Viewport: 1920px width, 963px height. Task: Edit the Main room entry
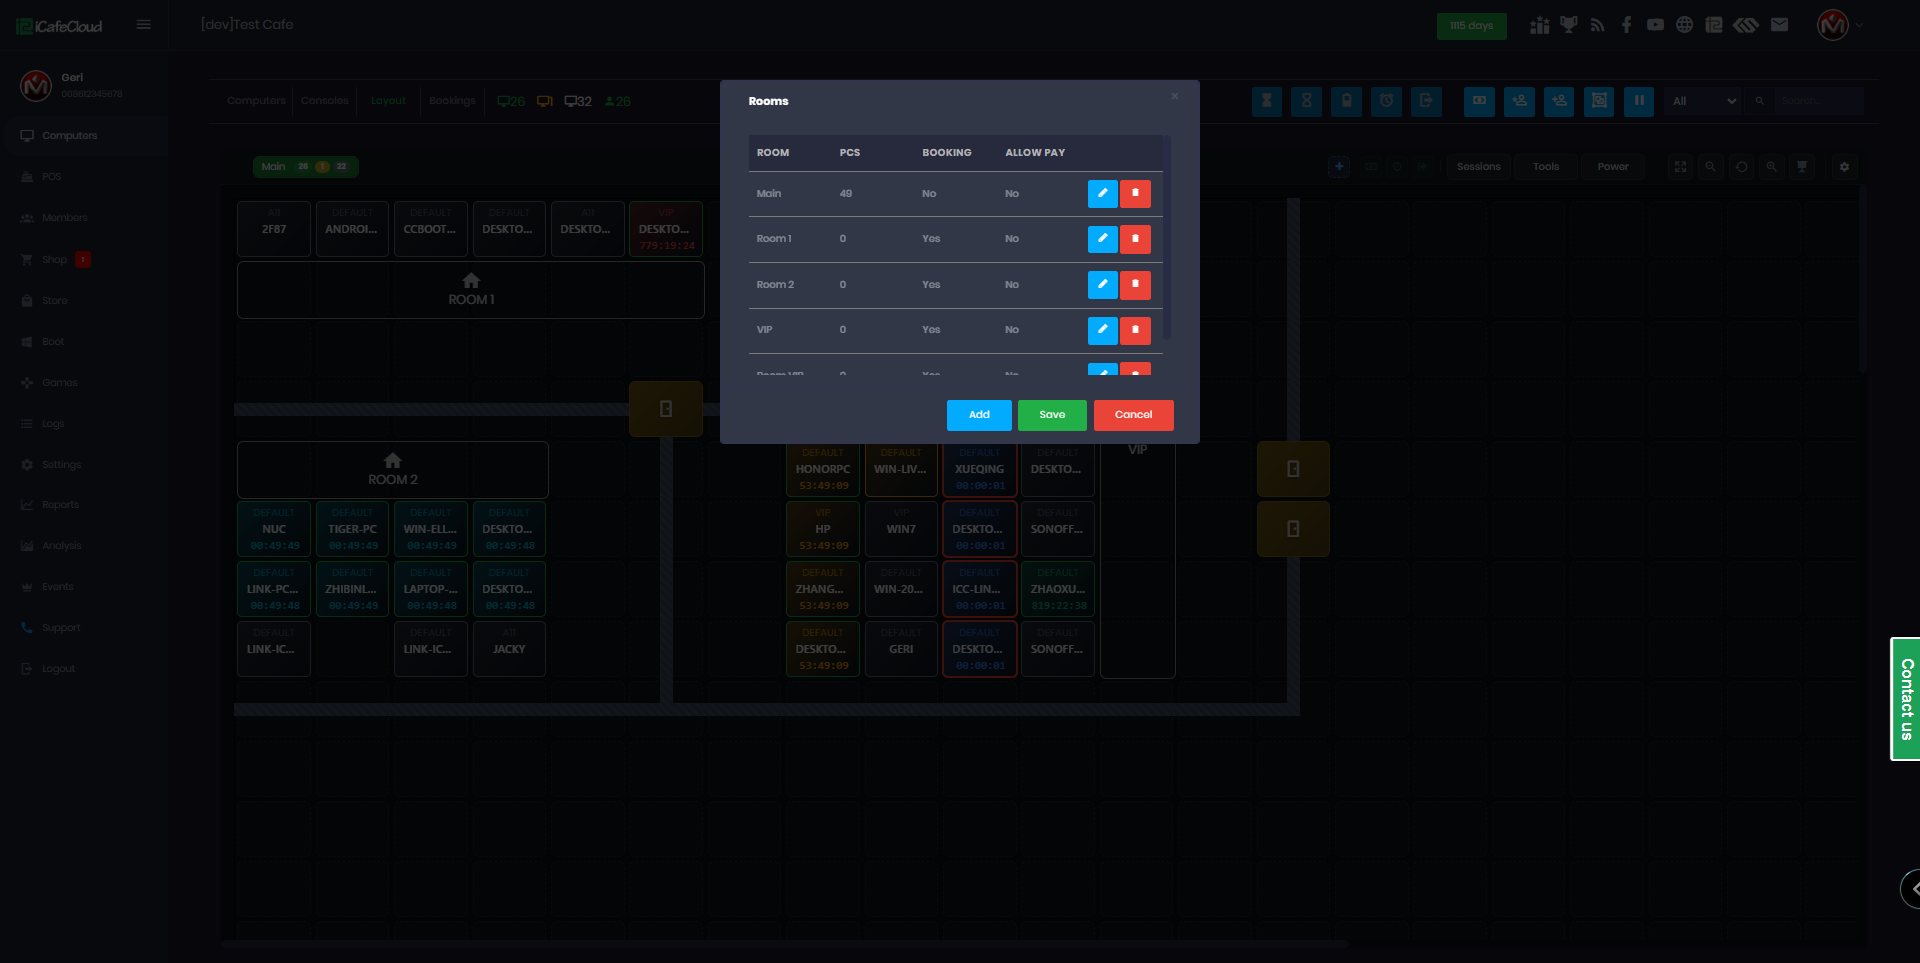1102,193
